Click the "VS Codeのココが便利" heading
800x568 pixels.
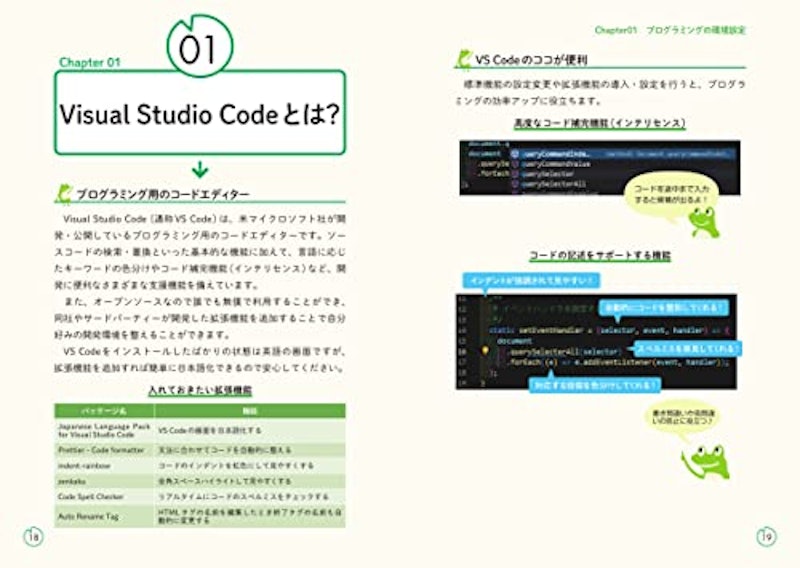531,60
